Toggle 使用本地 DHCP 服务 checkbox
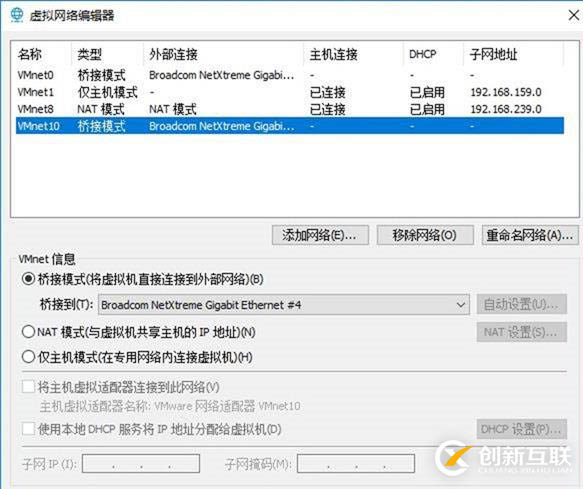Screen dimensions: 583x489 [x=29, y=429]
